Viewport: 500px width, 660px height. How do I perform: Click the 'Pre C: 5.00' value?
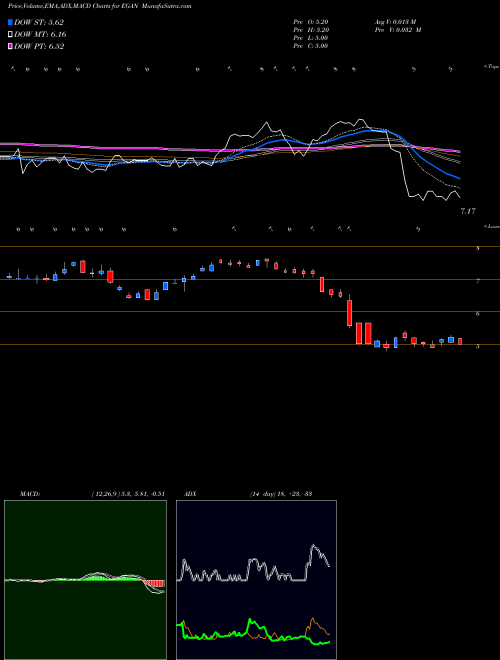pos(311,46)
